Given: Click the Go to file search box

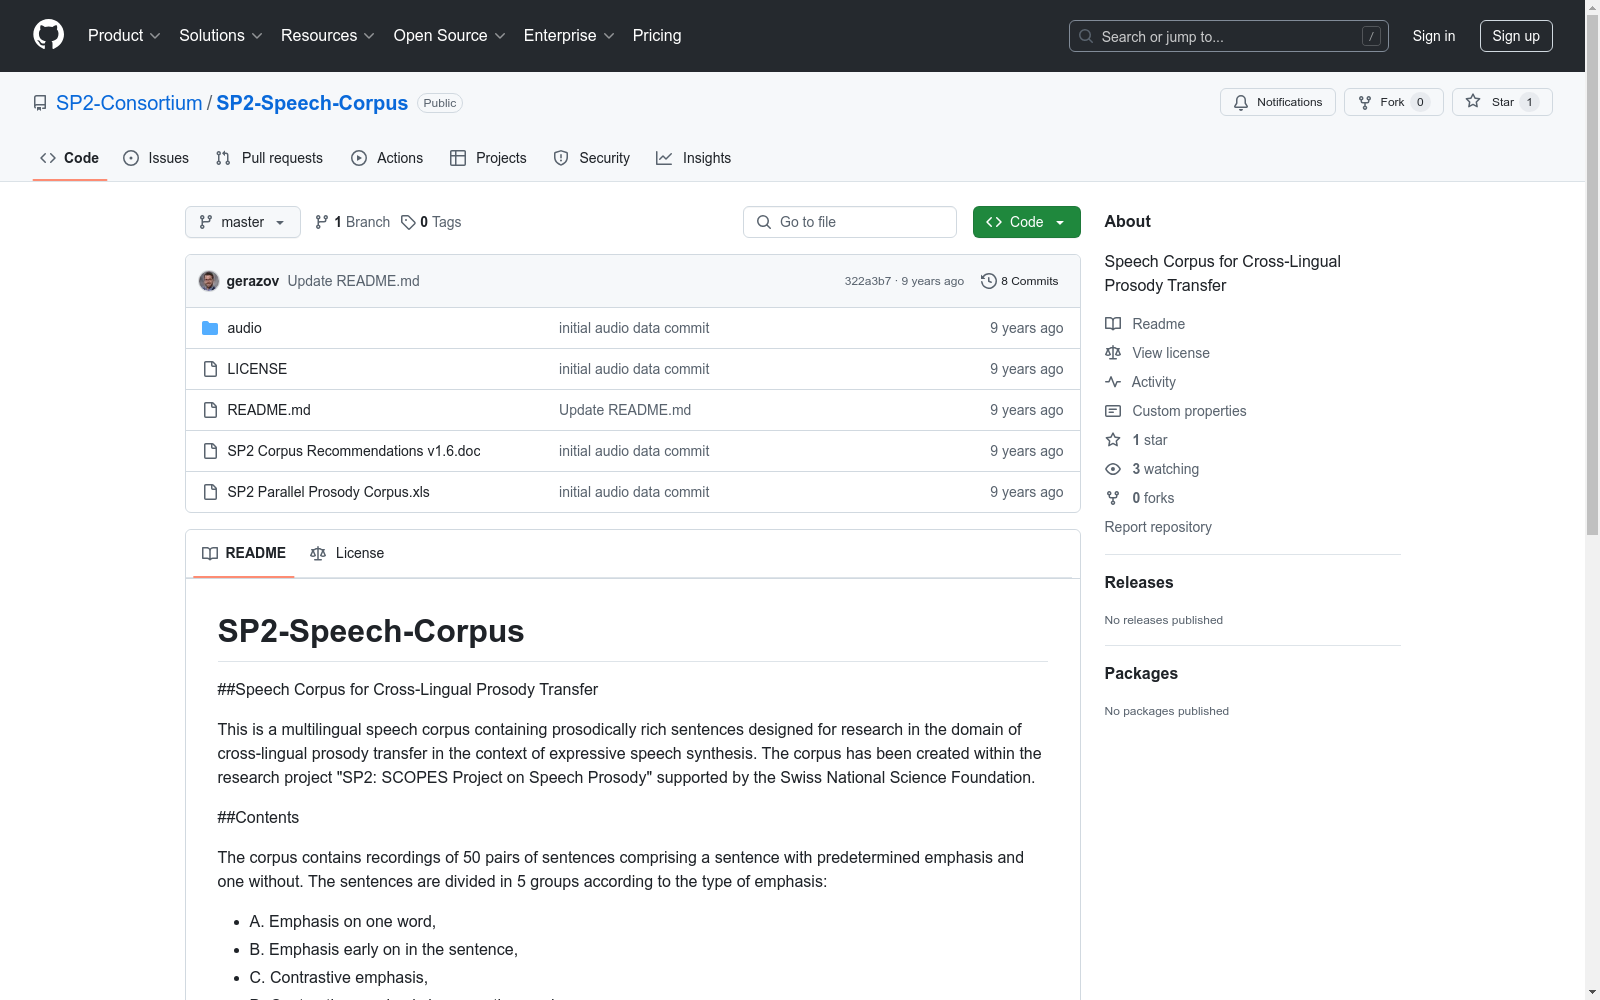Looking at the screenshot, I should tap(850, 222).
